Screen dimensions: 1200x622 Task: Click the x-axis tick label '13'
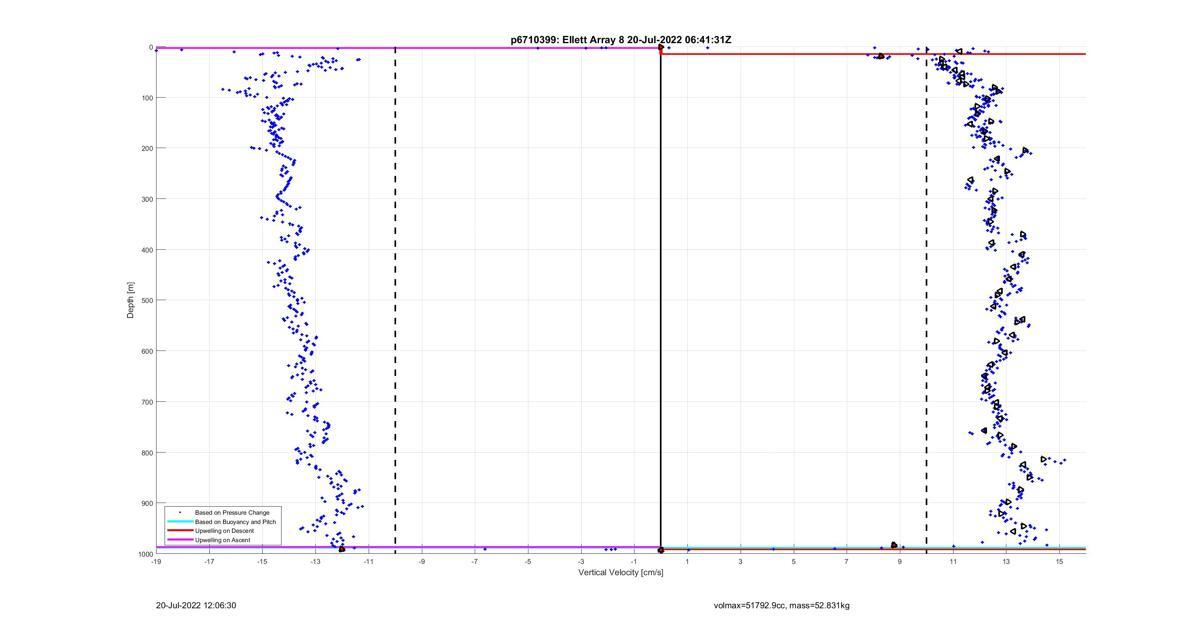coord(1006,562)
